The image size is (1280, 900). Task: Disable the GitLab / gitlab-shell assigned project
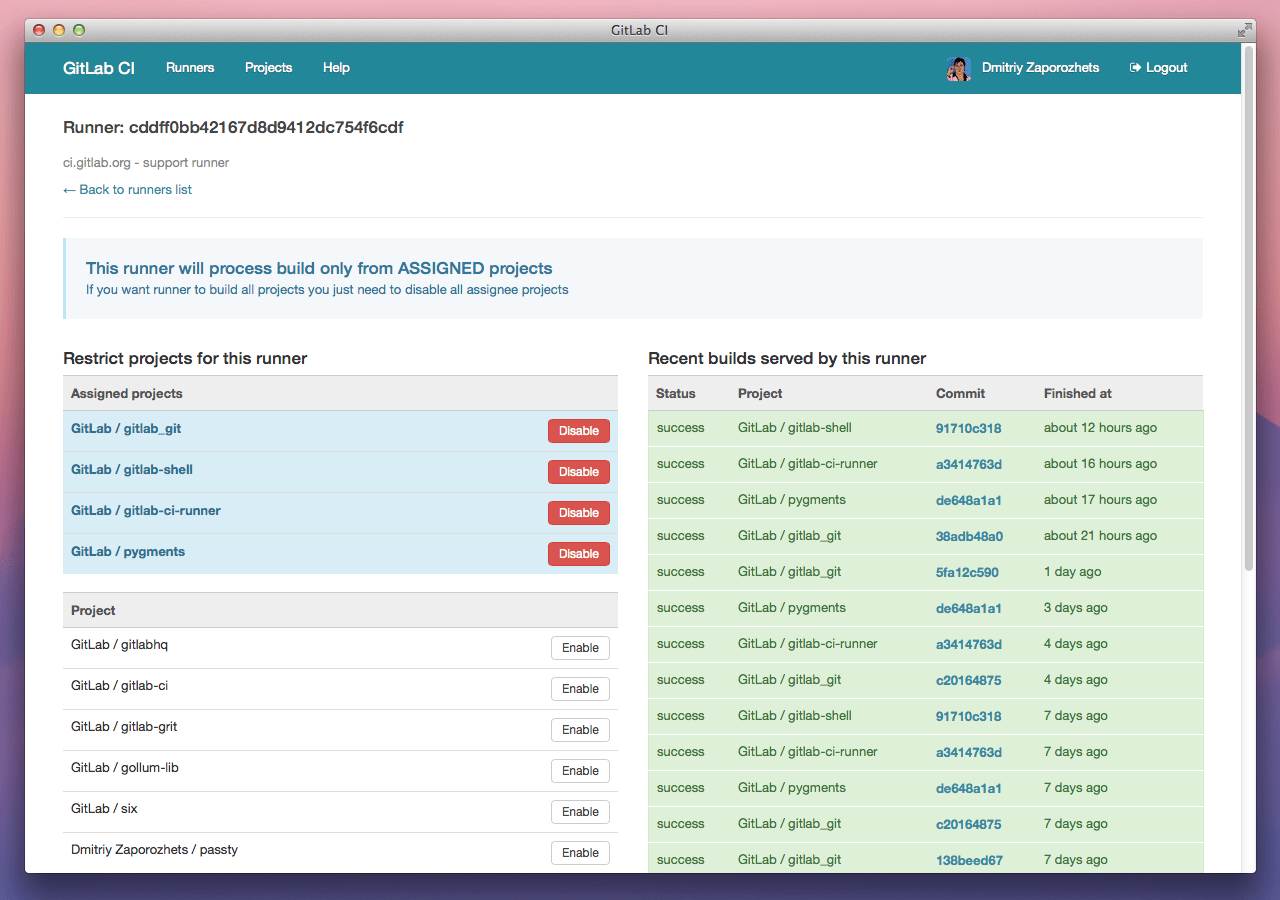[578, 471]
